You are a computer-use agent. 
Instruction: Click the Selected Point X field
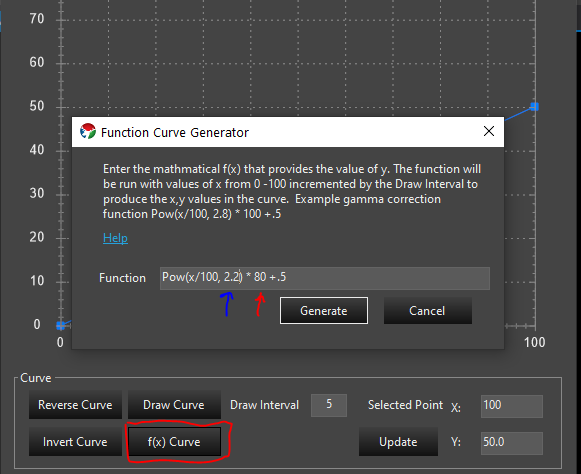click(512, 406)
